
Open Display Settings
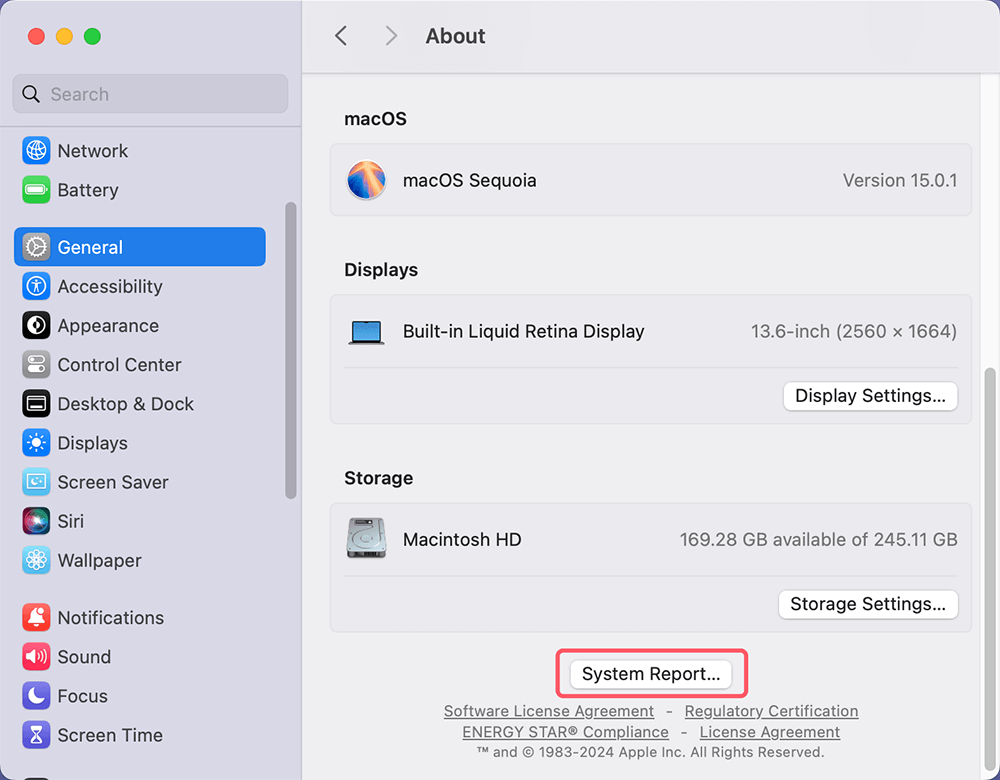click(x=869, y=396)
